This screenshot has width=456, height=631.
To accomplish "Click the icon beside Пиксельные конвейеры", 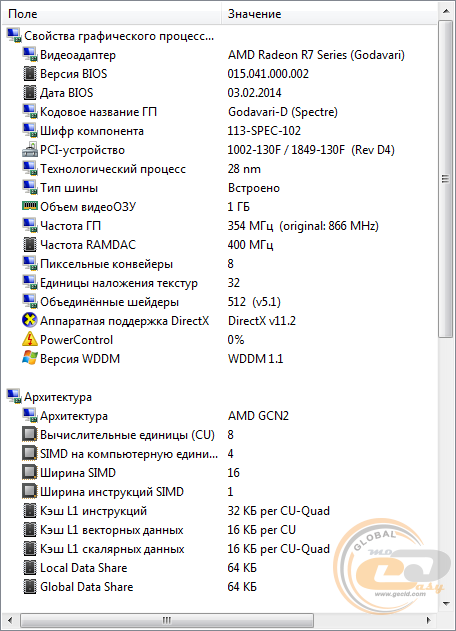I will [x=30, y=264].
